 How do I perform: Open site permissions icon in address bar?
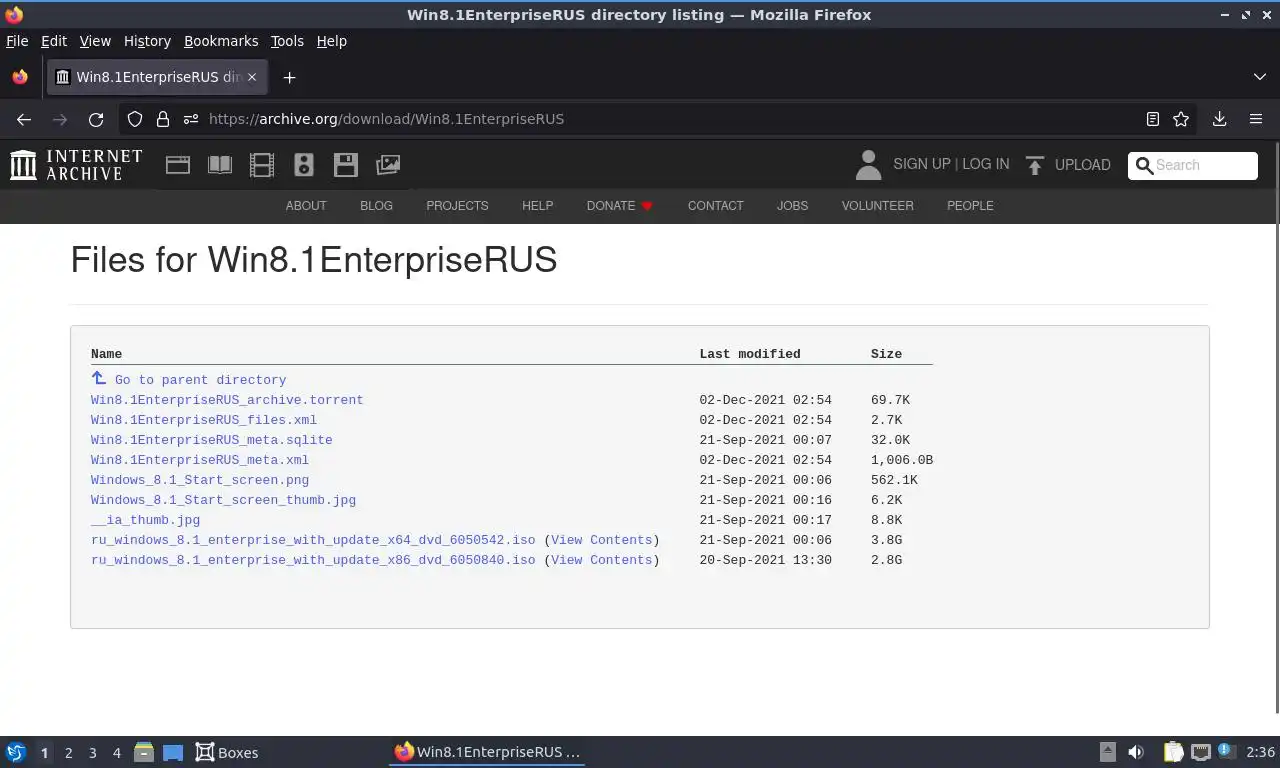(x=191, y=119)
